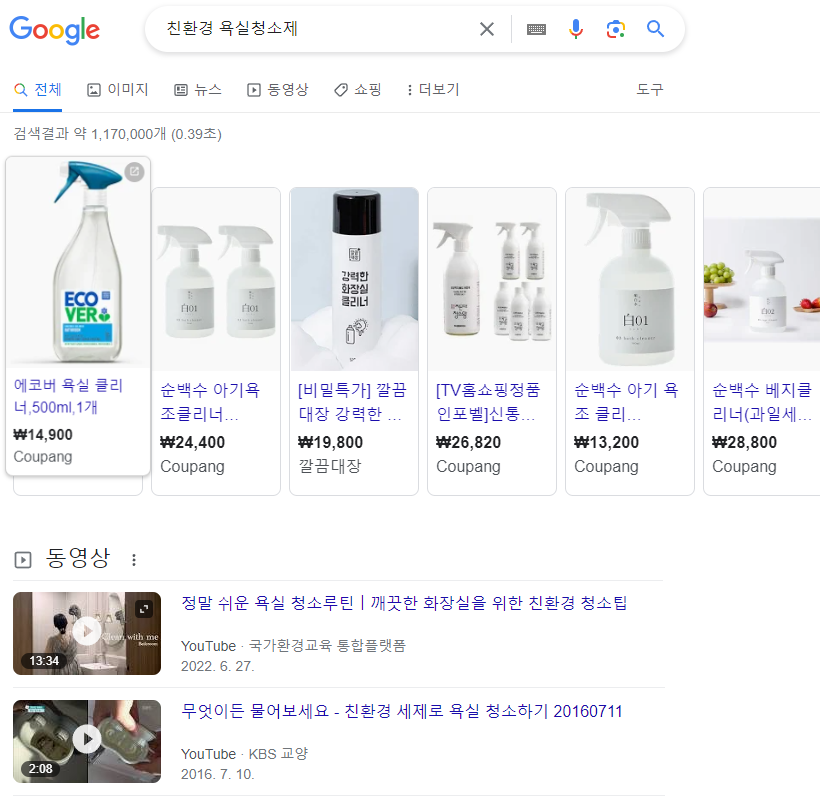Click the 국가환경교육 통합플랫폼 channel text

pyautogui.click(x=327, y=646)
